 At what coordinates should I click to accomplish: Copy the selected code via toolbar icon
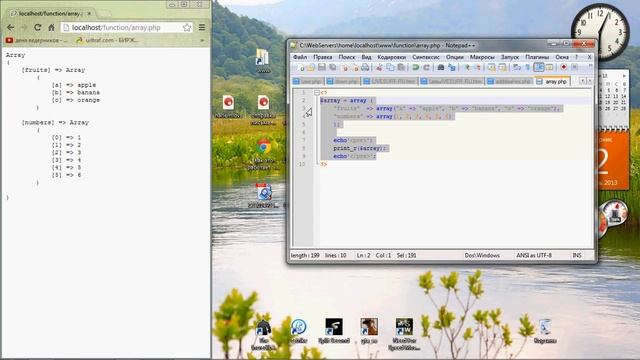point(390,67)
